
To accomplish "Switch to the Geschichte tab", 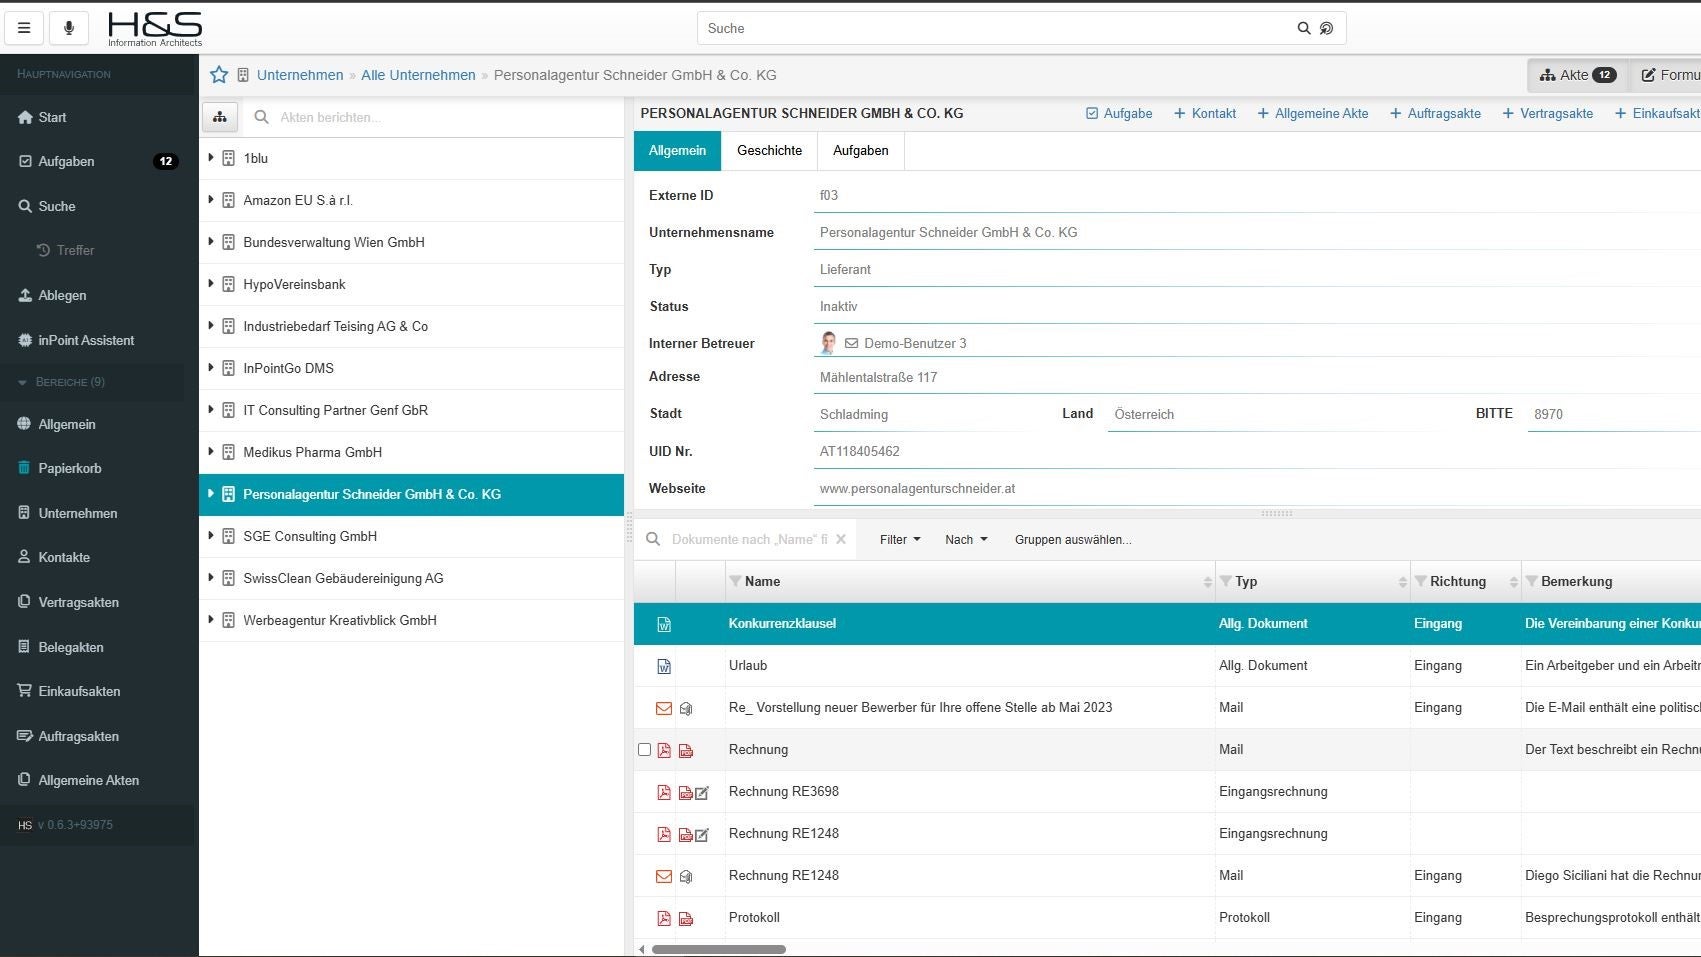I will pos(769,150).
